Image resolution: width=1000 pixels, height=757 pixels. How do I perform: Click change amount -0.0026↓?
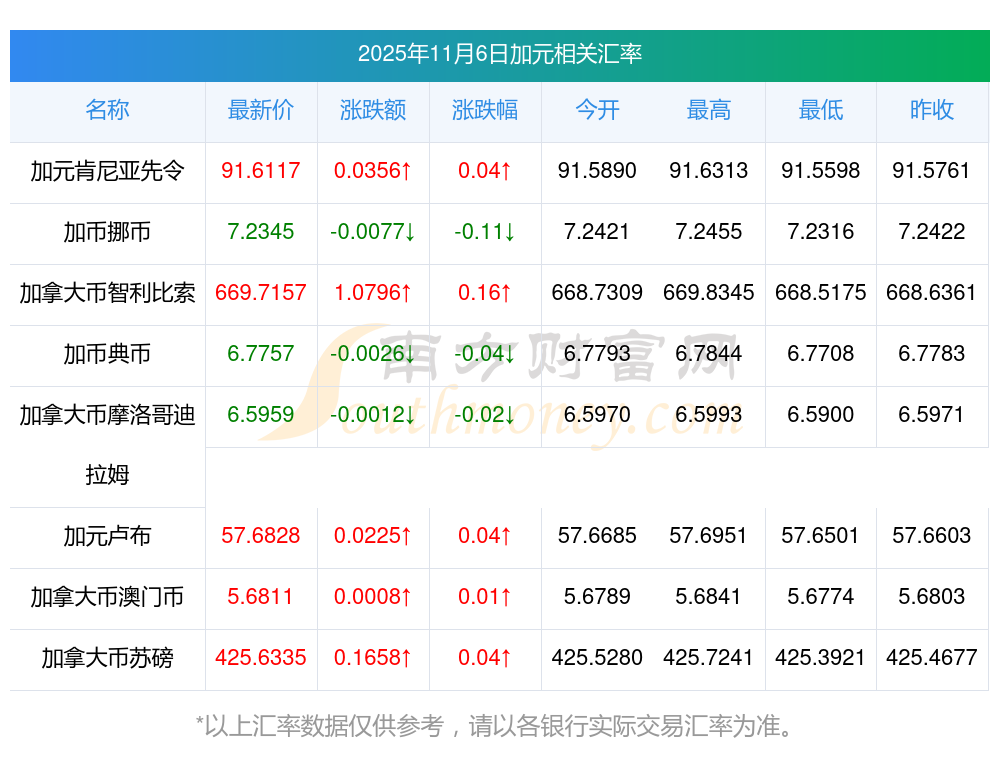coord(372,353)
